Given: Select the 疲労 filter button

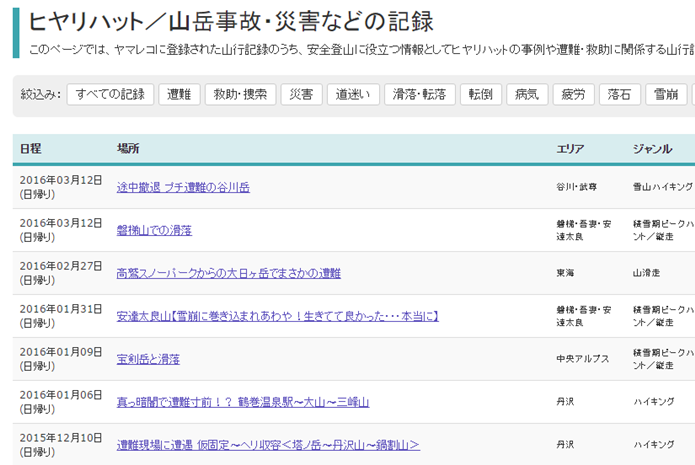Looking at the screenshot, I should coord(574,95).
